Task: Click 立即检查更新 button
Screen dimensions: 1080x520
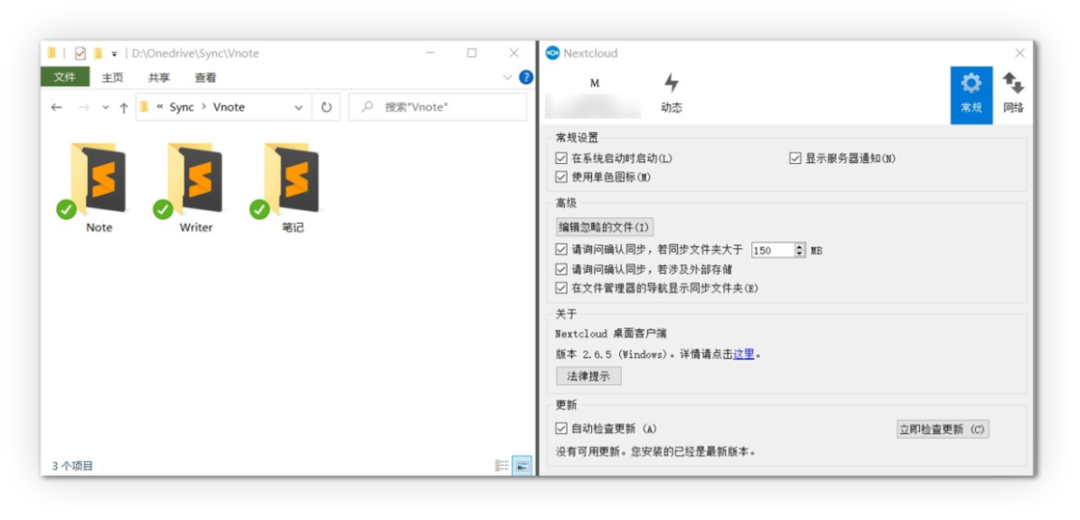Action: click(942, 429)
